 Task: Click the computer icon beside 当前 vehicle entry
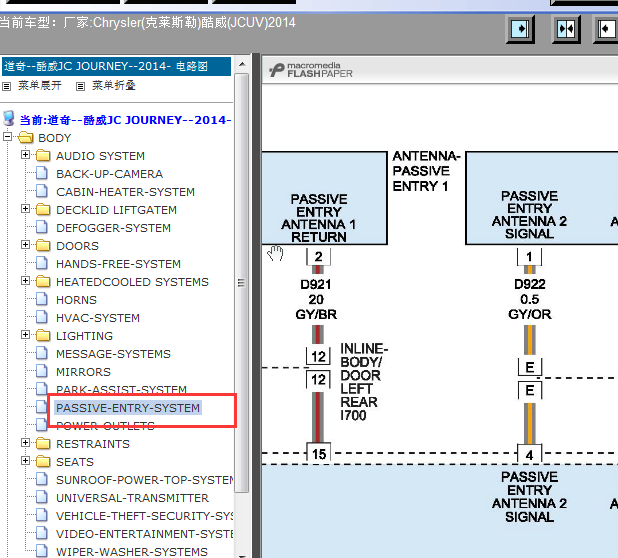9,119
